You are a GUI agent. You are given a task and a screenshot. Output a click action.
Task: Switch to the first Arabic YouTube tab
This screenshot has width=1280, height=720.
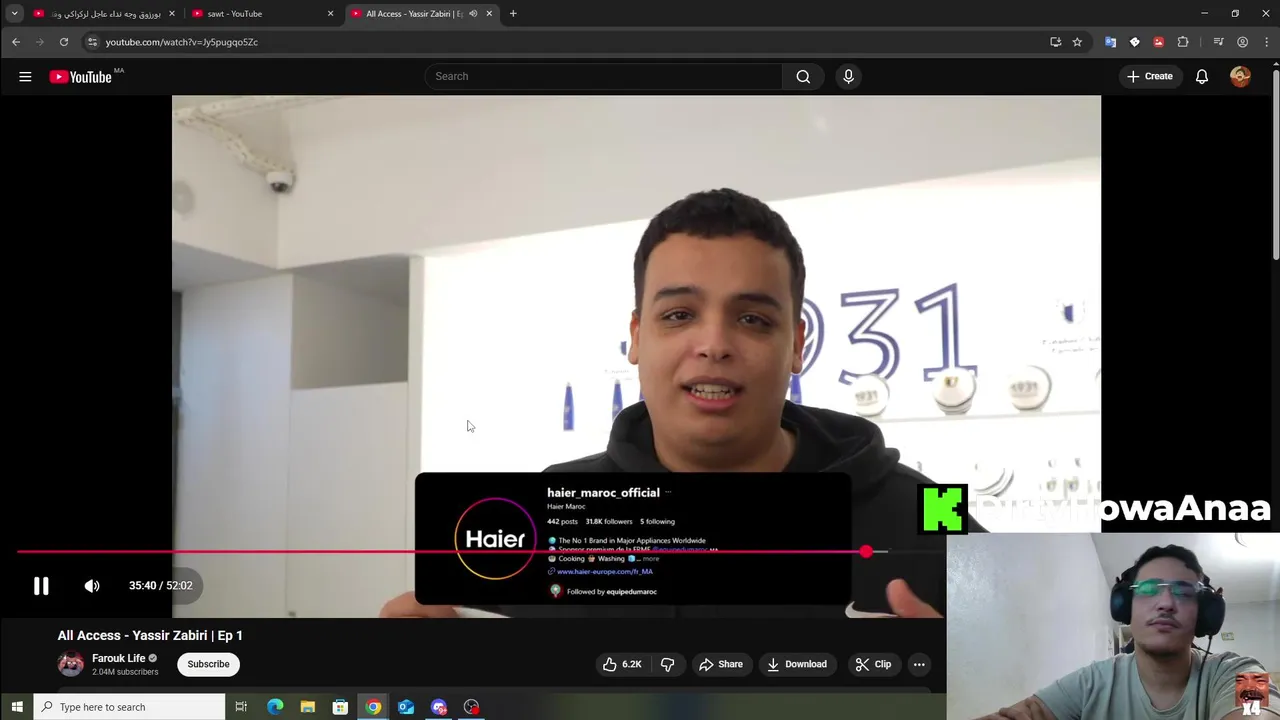coord(104,14)
